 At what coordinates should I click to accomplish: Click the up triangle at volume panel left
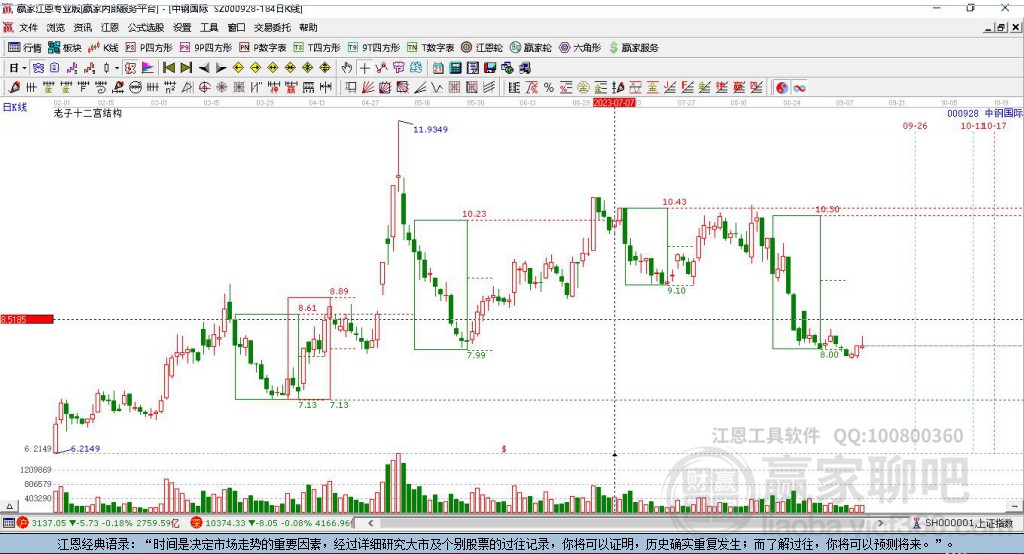pyautogui.click(x=9, y=506)
